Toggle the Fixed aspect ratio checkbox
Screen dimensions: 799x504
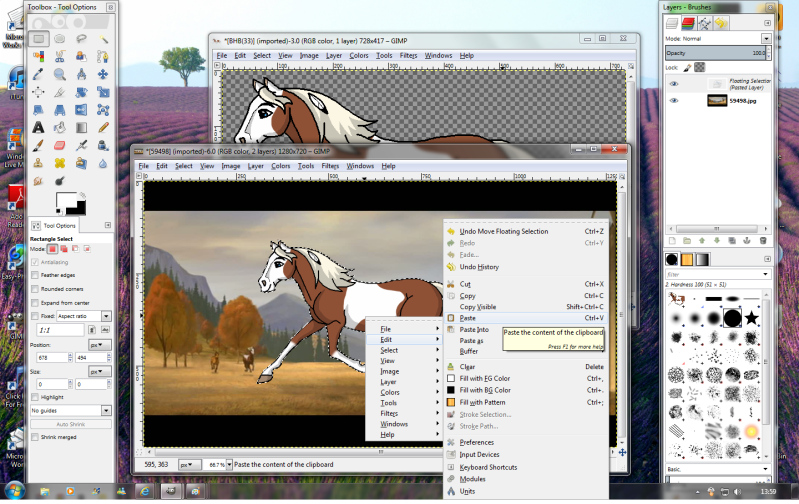coord(35,316)
